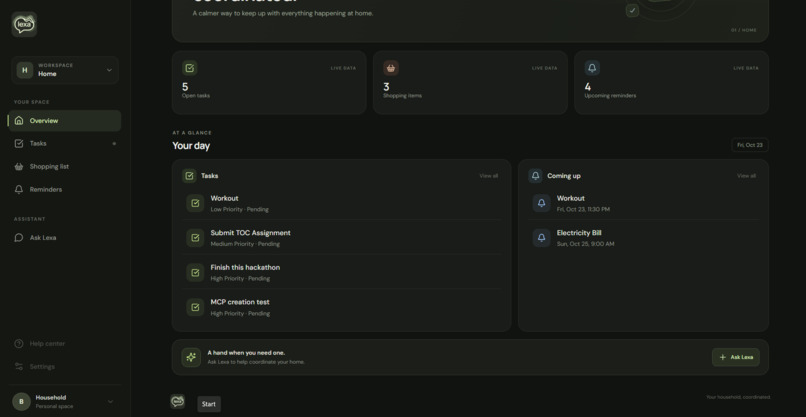Click the Tasks panel header icon
The height and width of the screenshot is (417, 806).
[189, 176]
